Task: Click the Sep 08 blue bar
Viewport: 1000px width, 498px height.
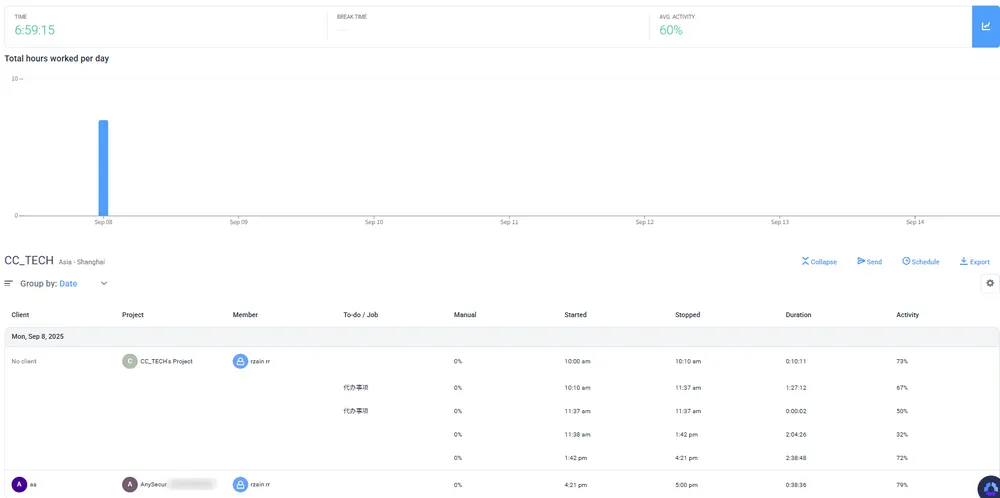Action: tap(103, 168)
